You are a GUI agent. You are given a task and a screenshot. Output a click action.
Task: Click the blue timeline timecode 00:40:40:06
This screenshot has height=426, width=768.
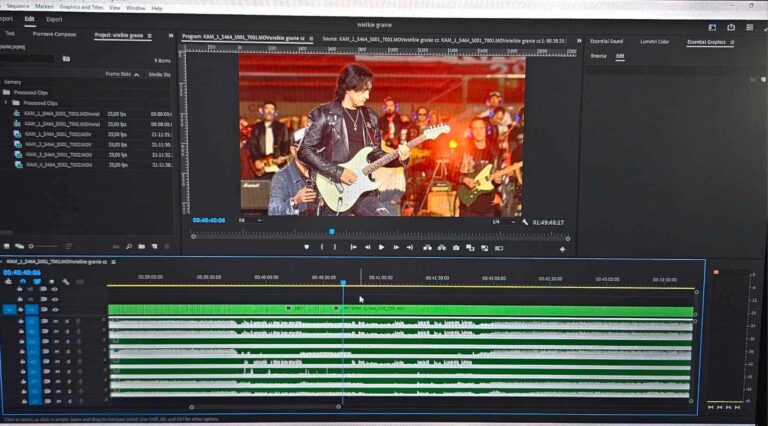[22, 272]
